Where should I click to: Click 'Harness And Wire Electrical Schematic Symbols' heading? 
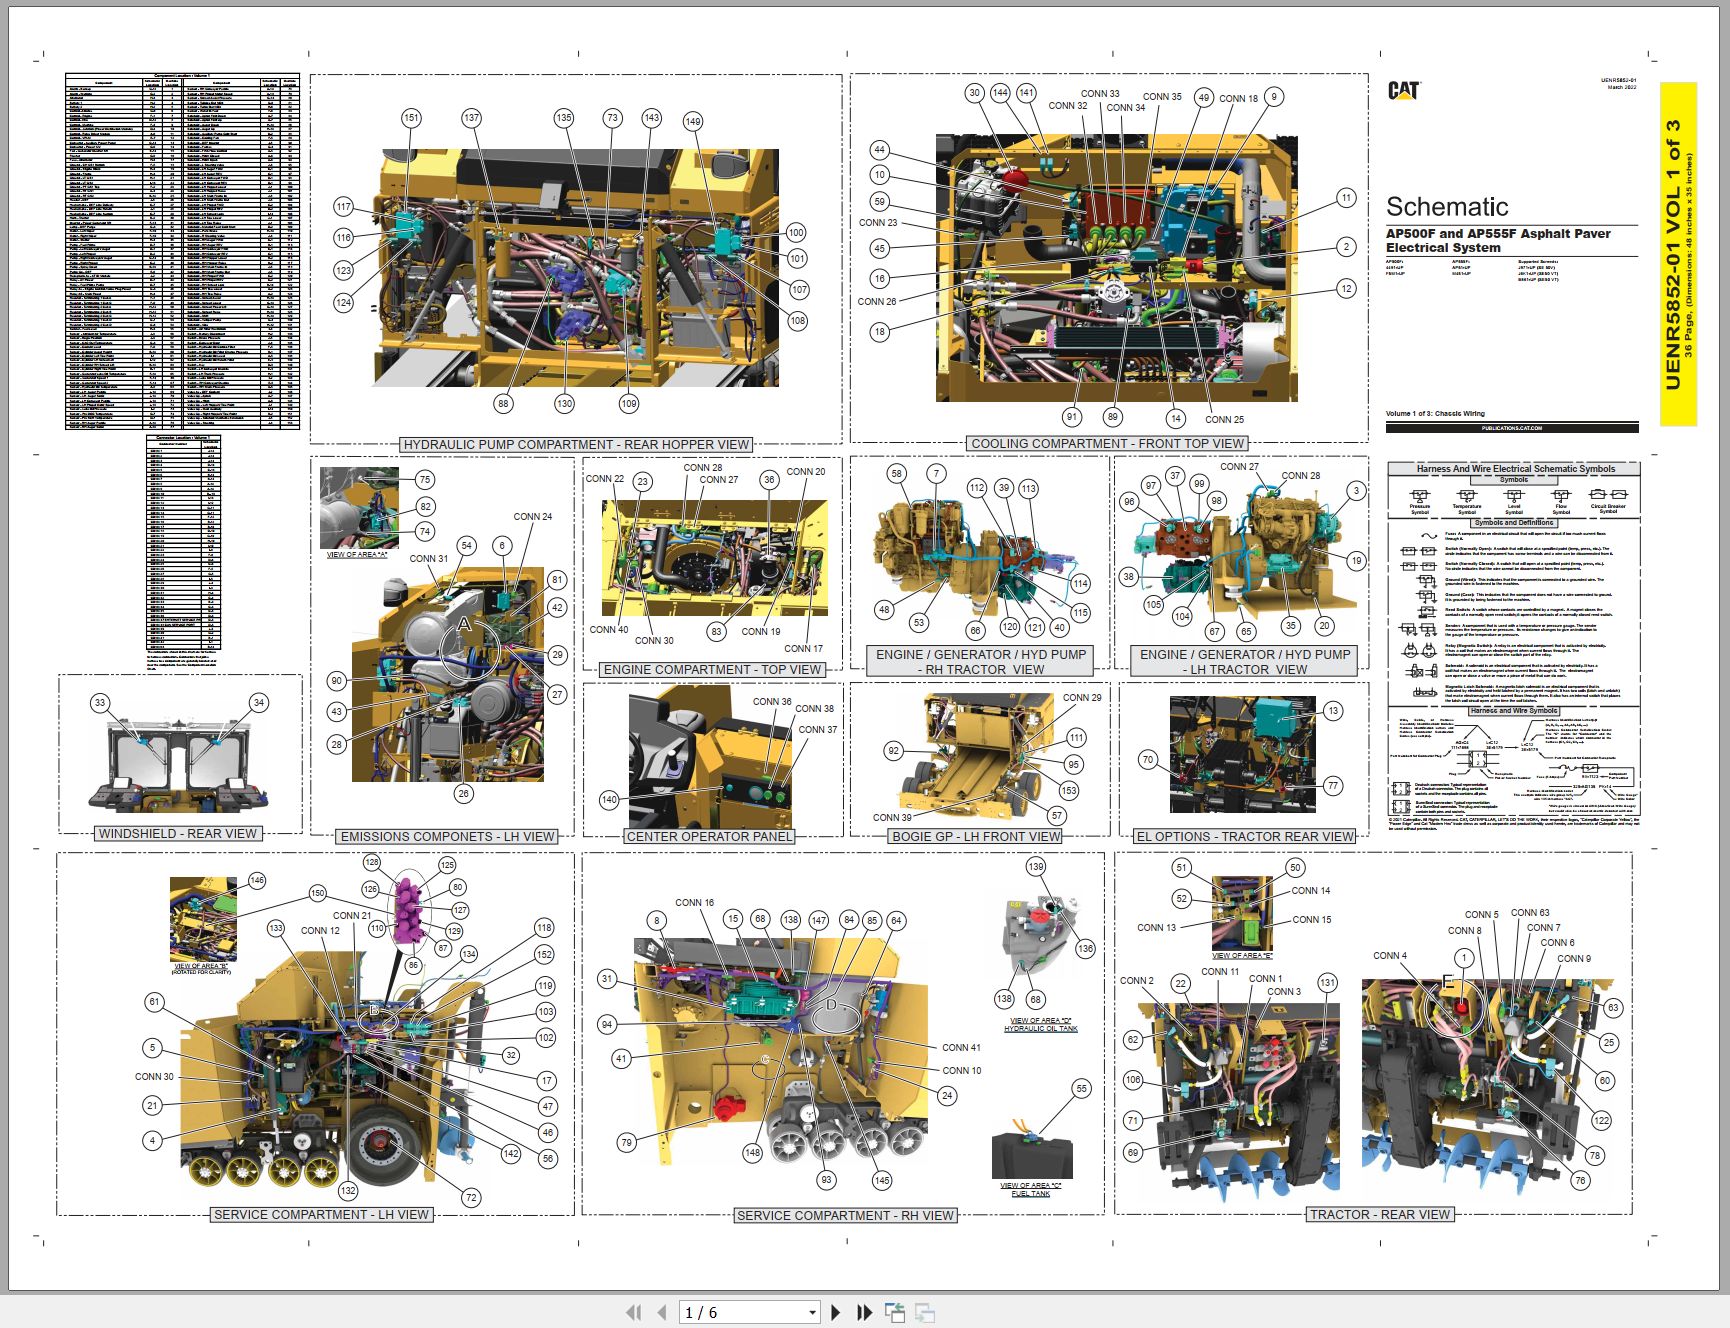(1515, 468)
